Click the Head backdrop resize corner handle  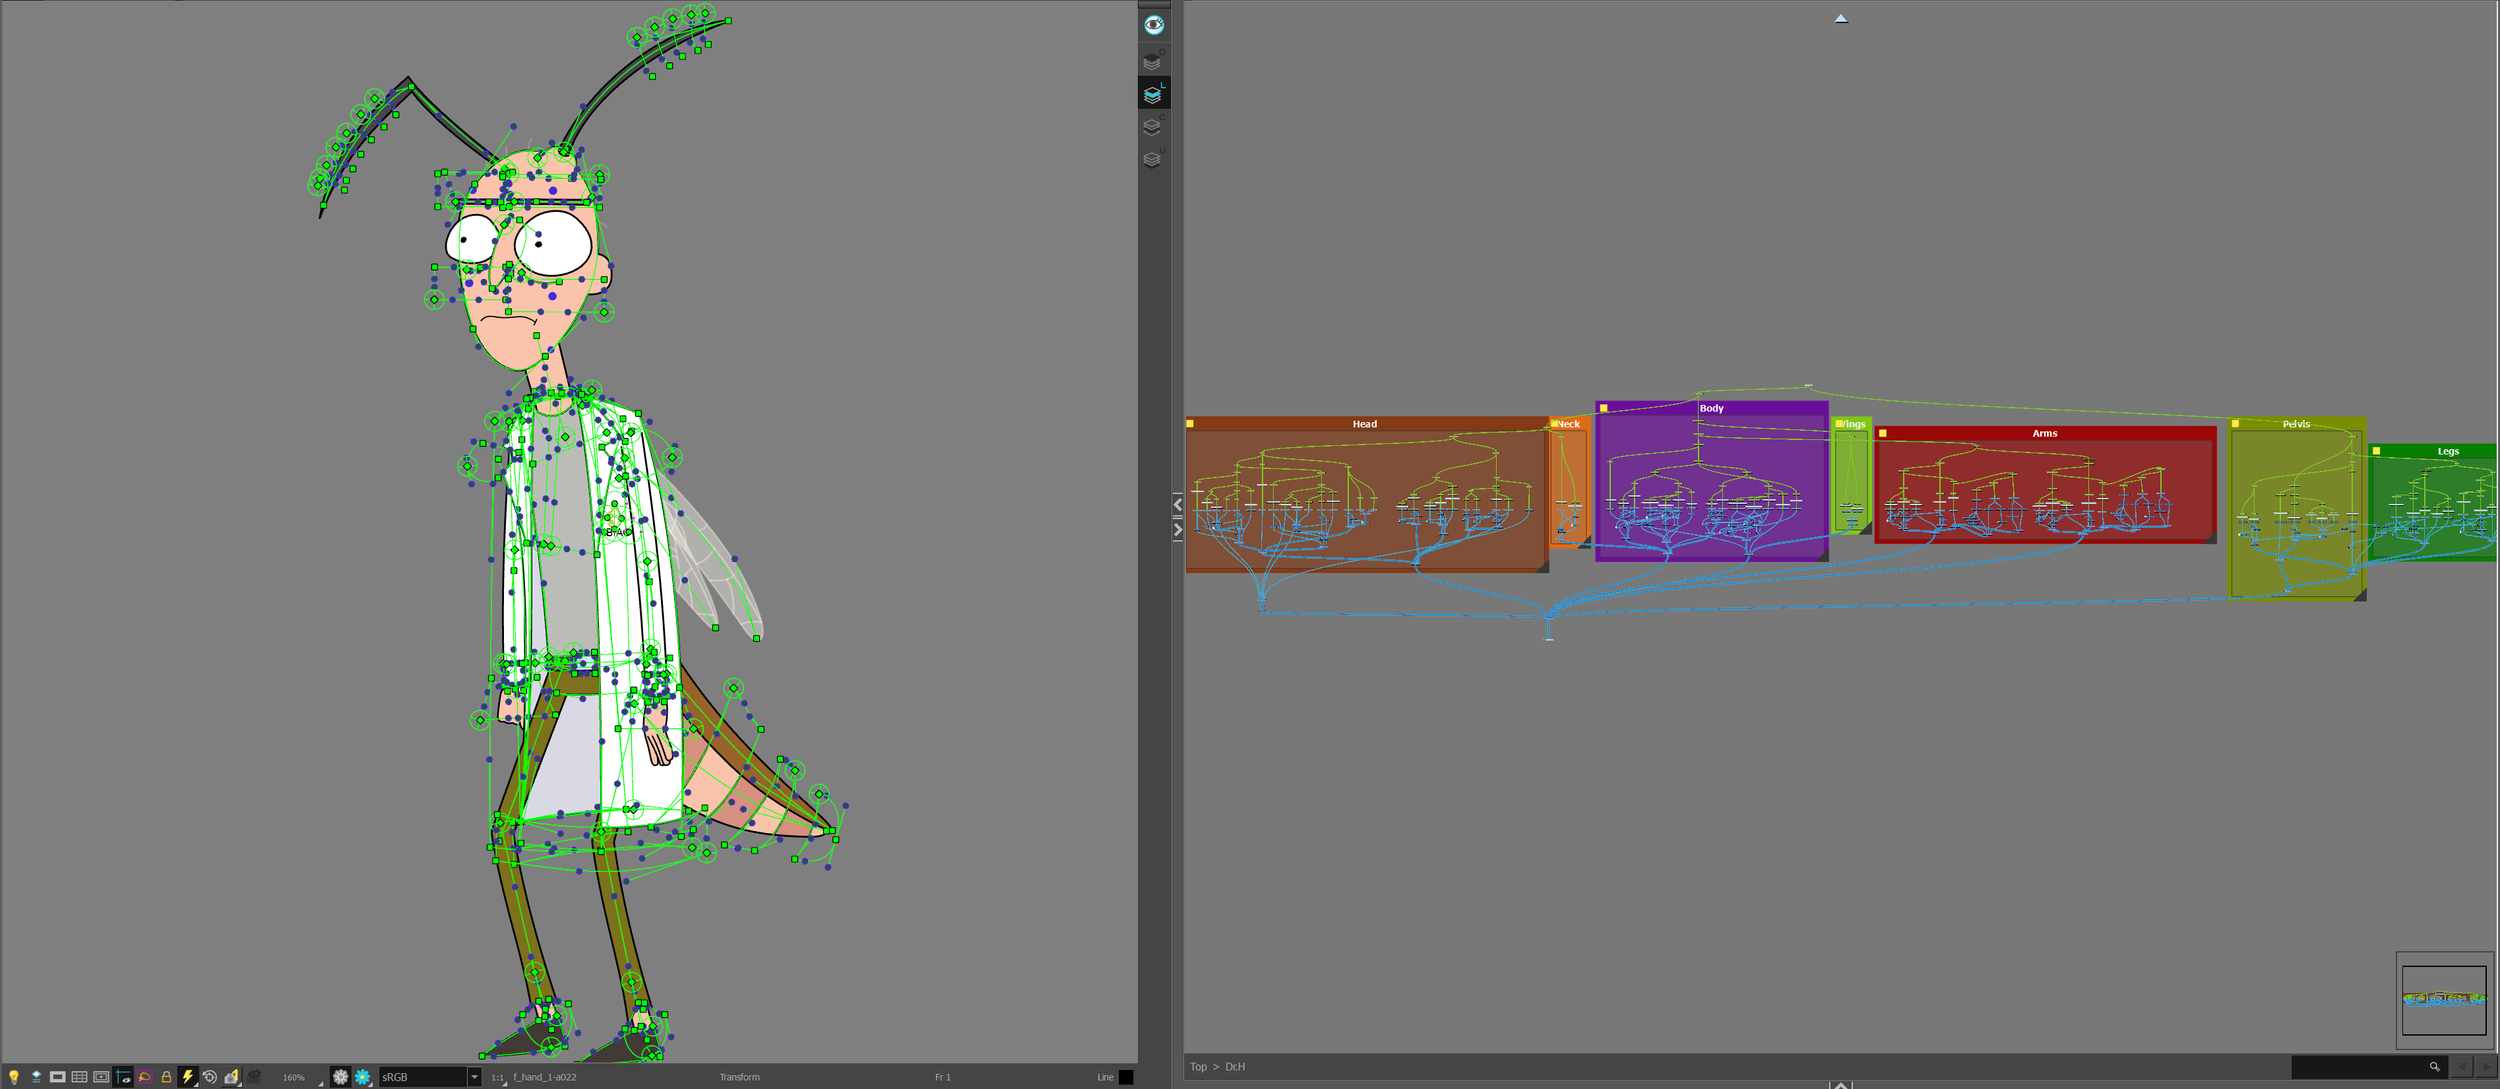coord(1543,567)
